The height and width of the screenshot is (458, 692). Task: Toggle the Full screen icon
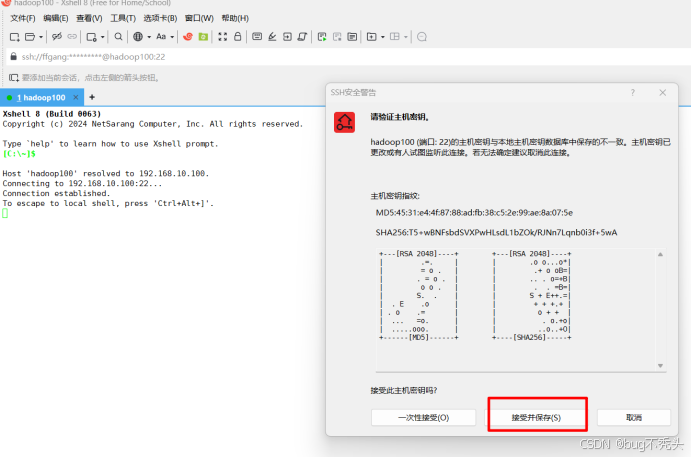coord(223,37)
